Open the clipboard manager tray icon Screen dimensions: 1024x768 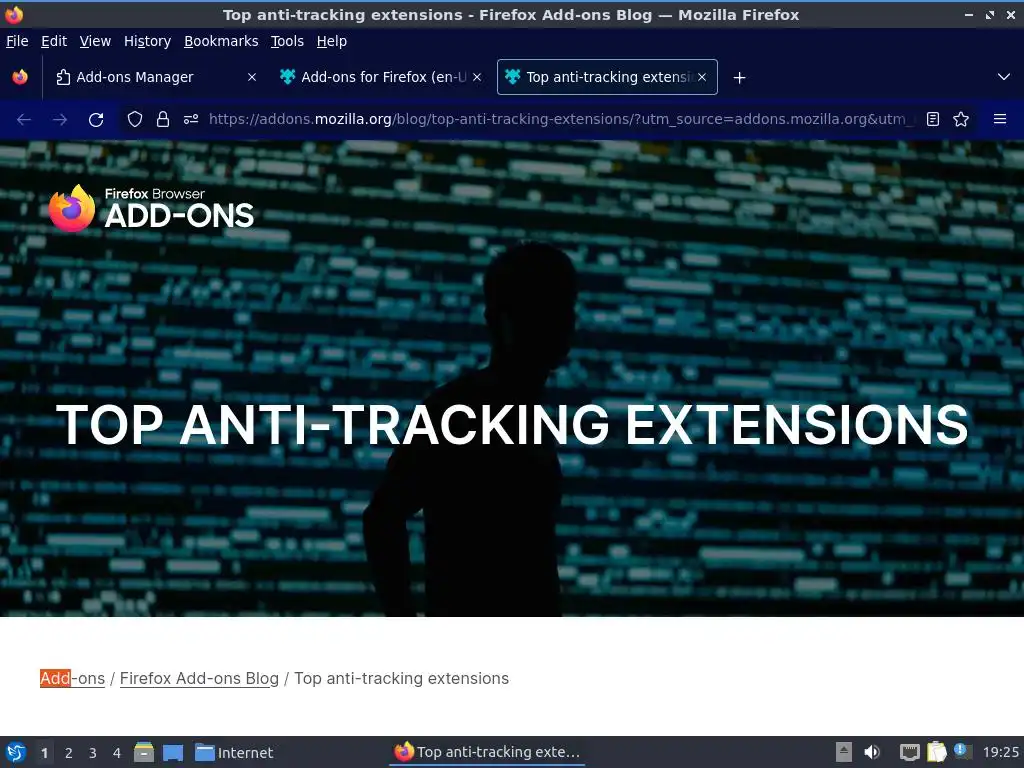pos(936,752)
